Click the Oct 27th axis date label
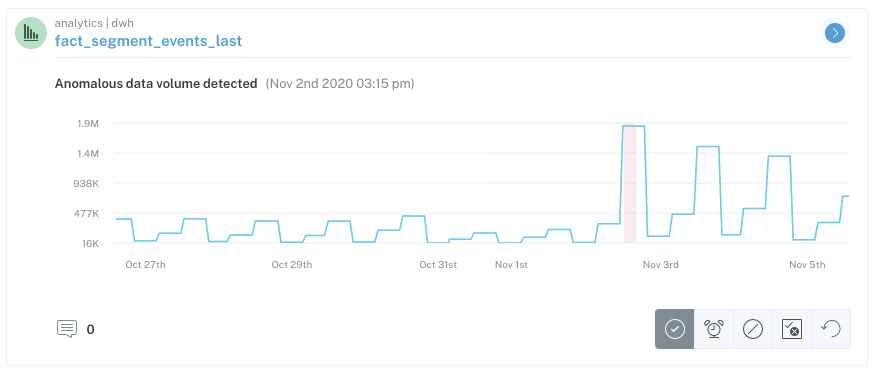 145,265
